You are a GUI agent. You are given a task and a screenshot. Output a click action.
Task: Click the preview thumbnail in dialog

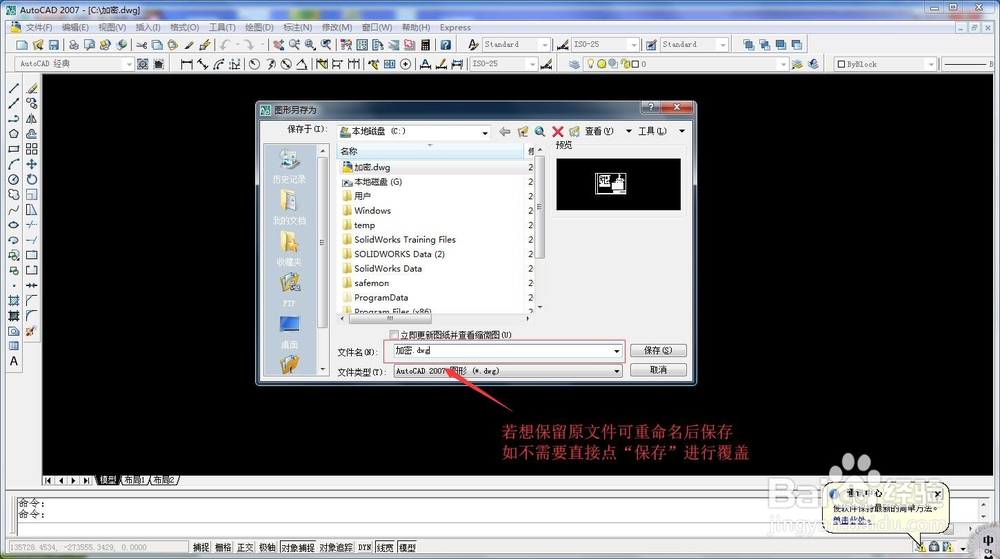(618, 184)
